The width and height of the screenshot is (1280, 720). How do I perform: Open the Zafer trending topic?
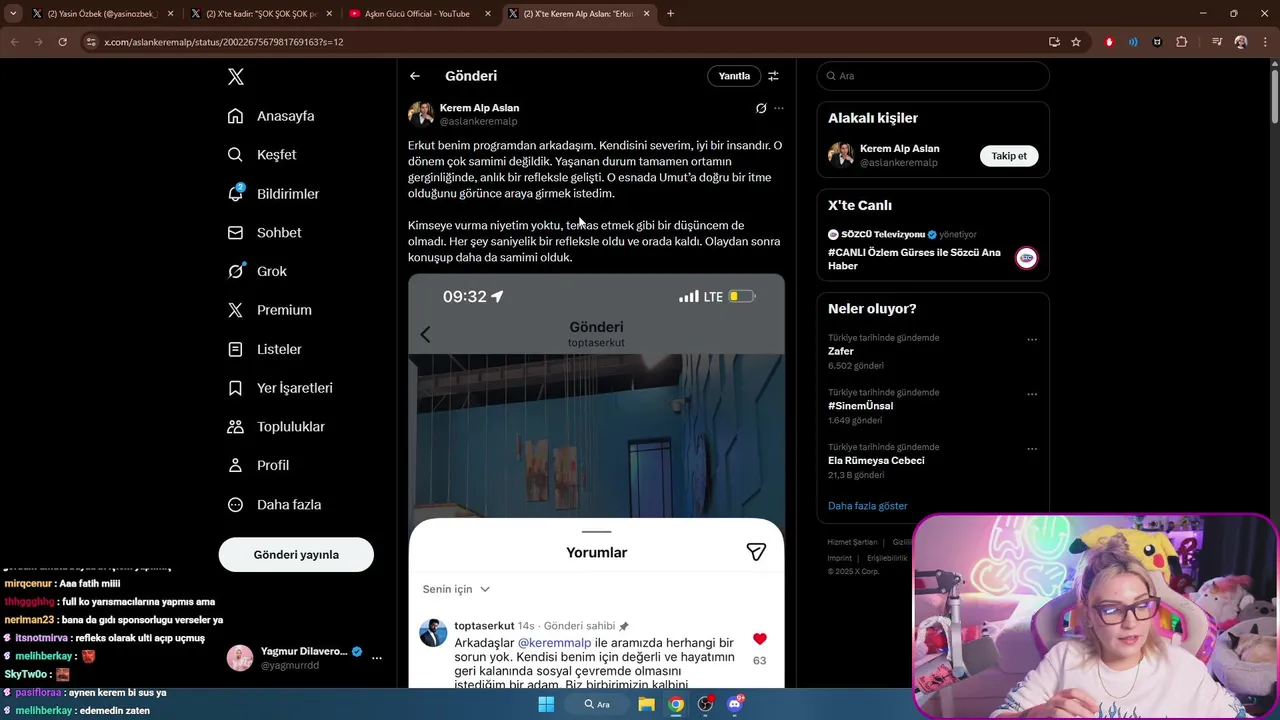(x=841, y=352)
